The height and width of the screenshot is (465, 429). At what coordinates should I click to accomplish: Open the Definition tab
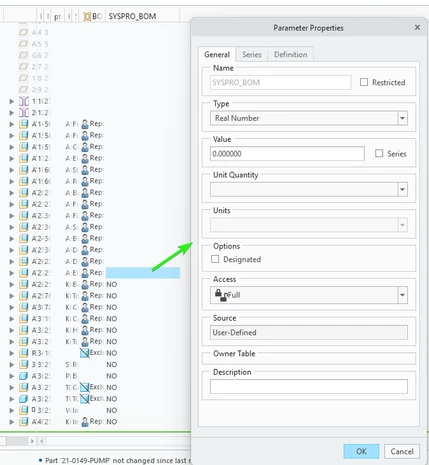[291, 54]
